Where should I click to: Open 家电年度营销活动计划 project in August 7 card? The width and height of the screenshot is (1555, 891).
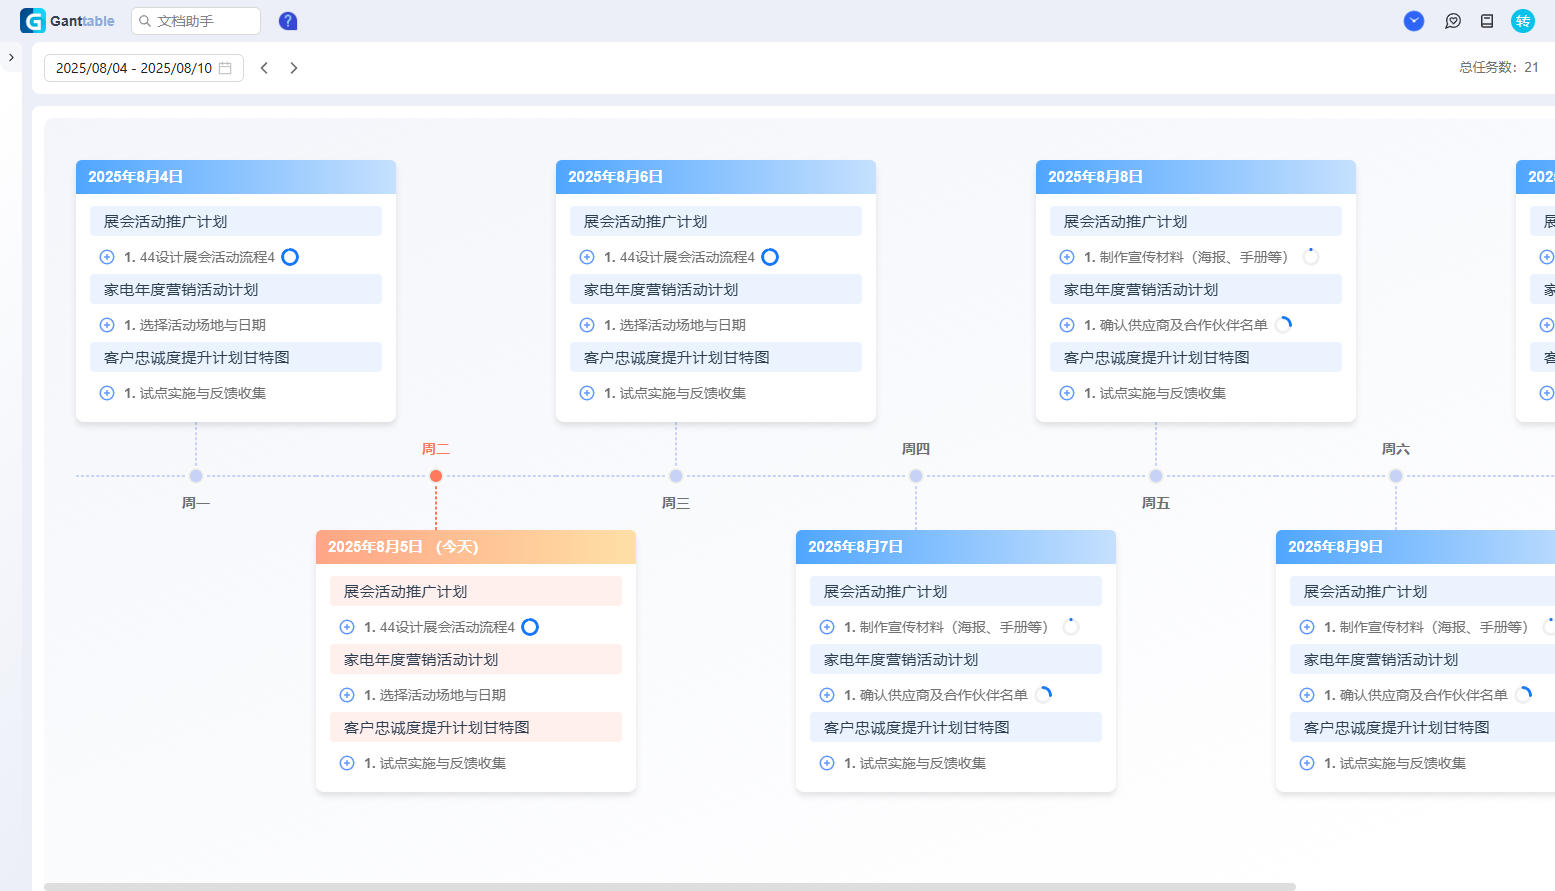956,659
